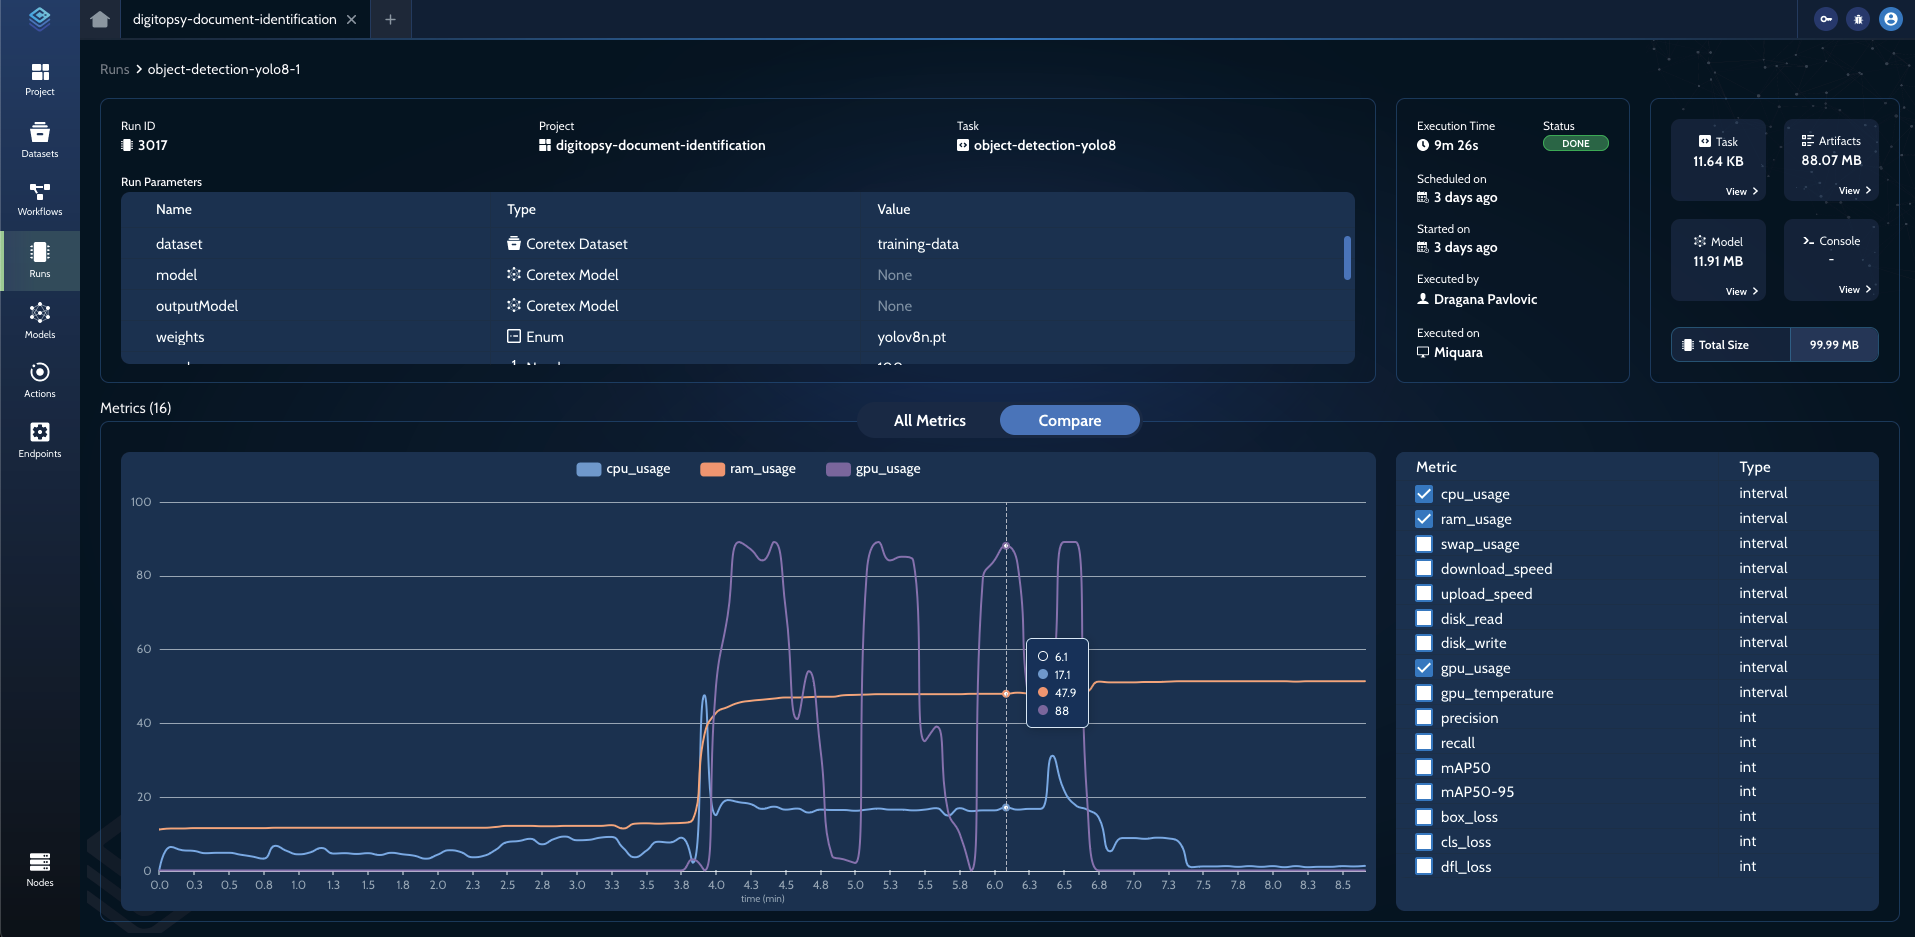The width and height of the screenshot is (1915, 937).
Task: Expand the Artifacts View link
Action: pyautogui.click(x=1854, y=191)
